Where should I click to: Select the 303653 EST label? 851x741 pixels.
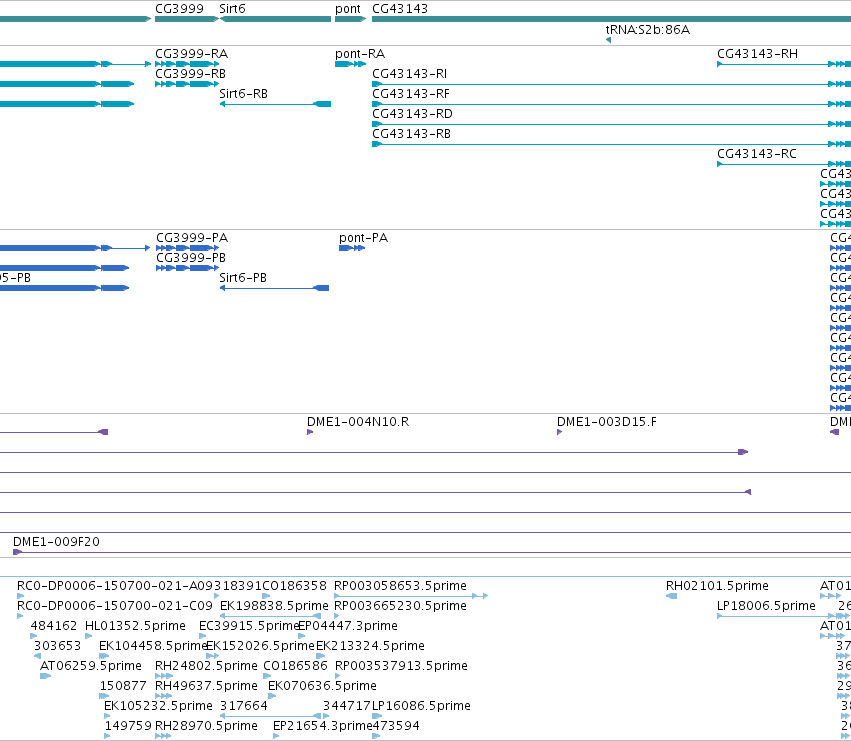[x=58, y=646]
